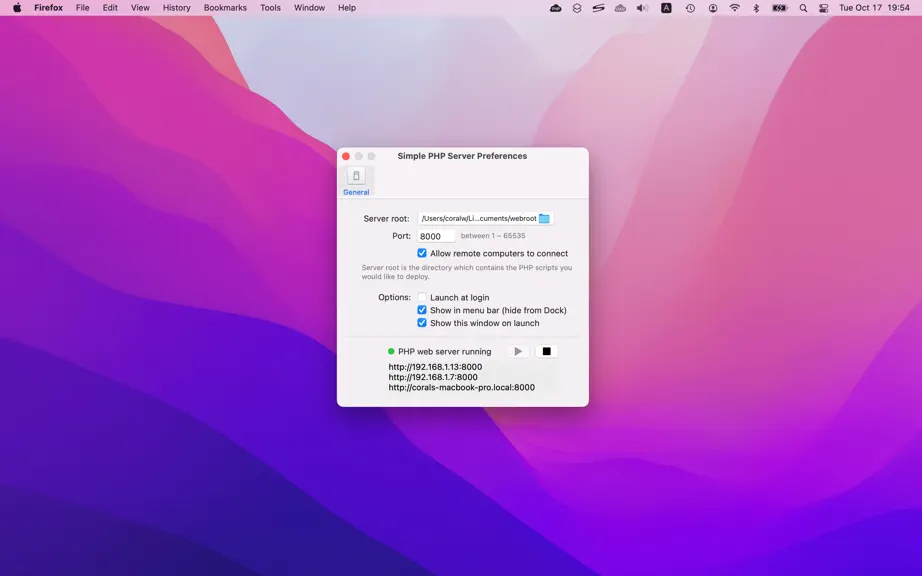Open Control Center in the menu bar
The width and height of the screenshot is (922, 576).
click(823, 8)
